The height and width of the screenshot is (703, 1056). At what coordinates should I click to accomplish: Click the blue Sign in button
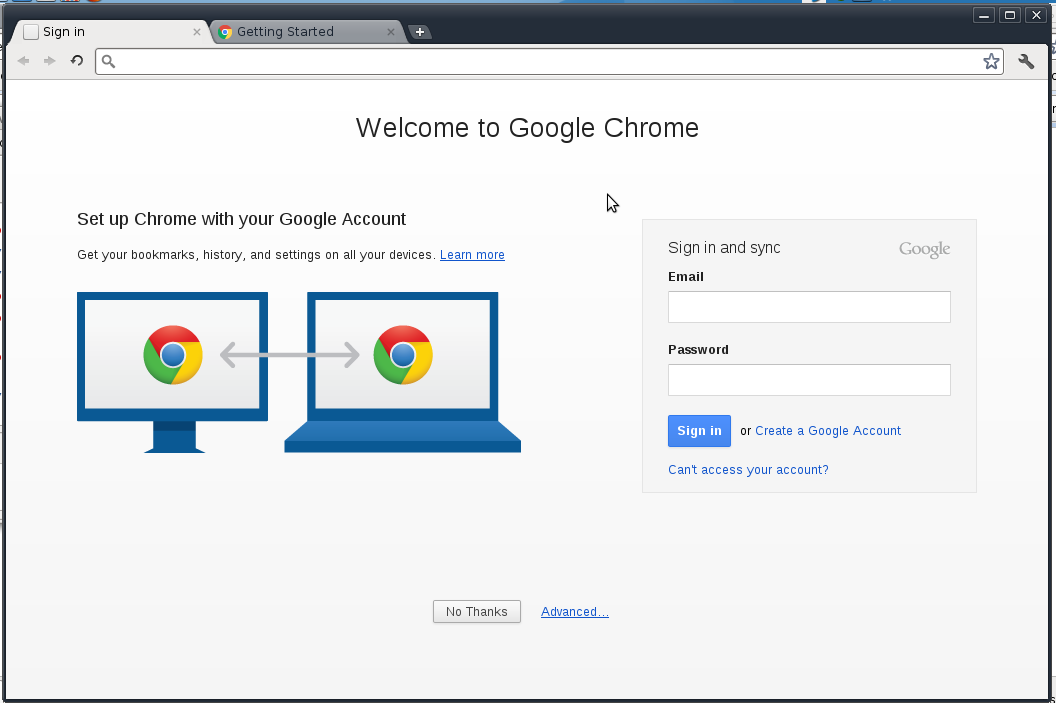point(699,431)
